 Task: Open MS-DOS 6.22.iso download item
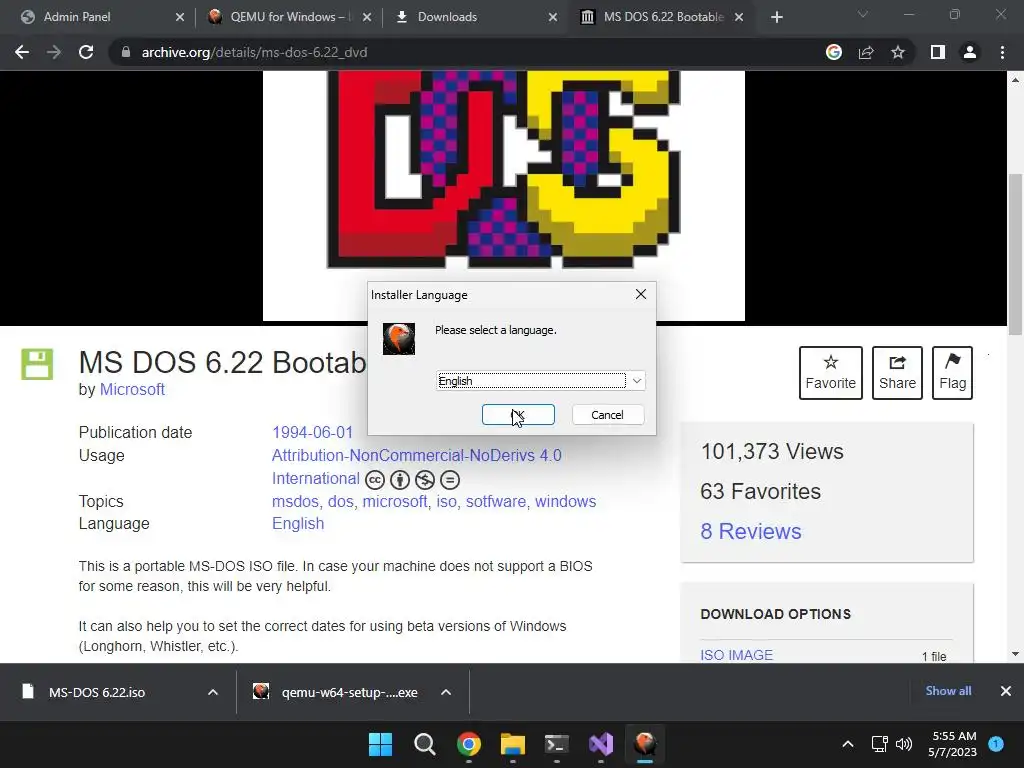click(97, 692)
